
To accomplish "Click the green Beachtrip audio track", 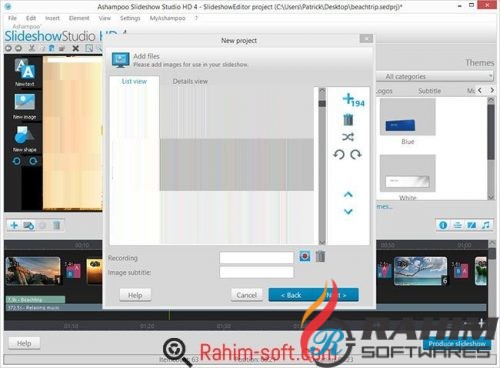I will point(35,299).
